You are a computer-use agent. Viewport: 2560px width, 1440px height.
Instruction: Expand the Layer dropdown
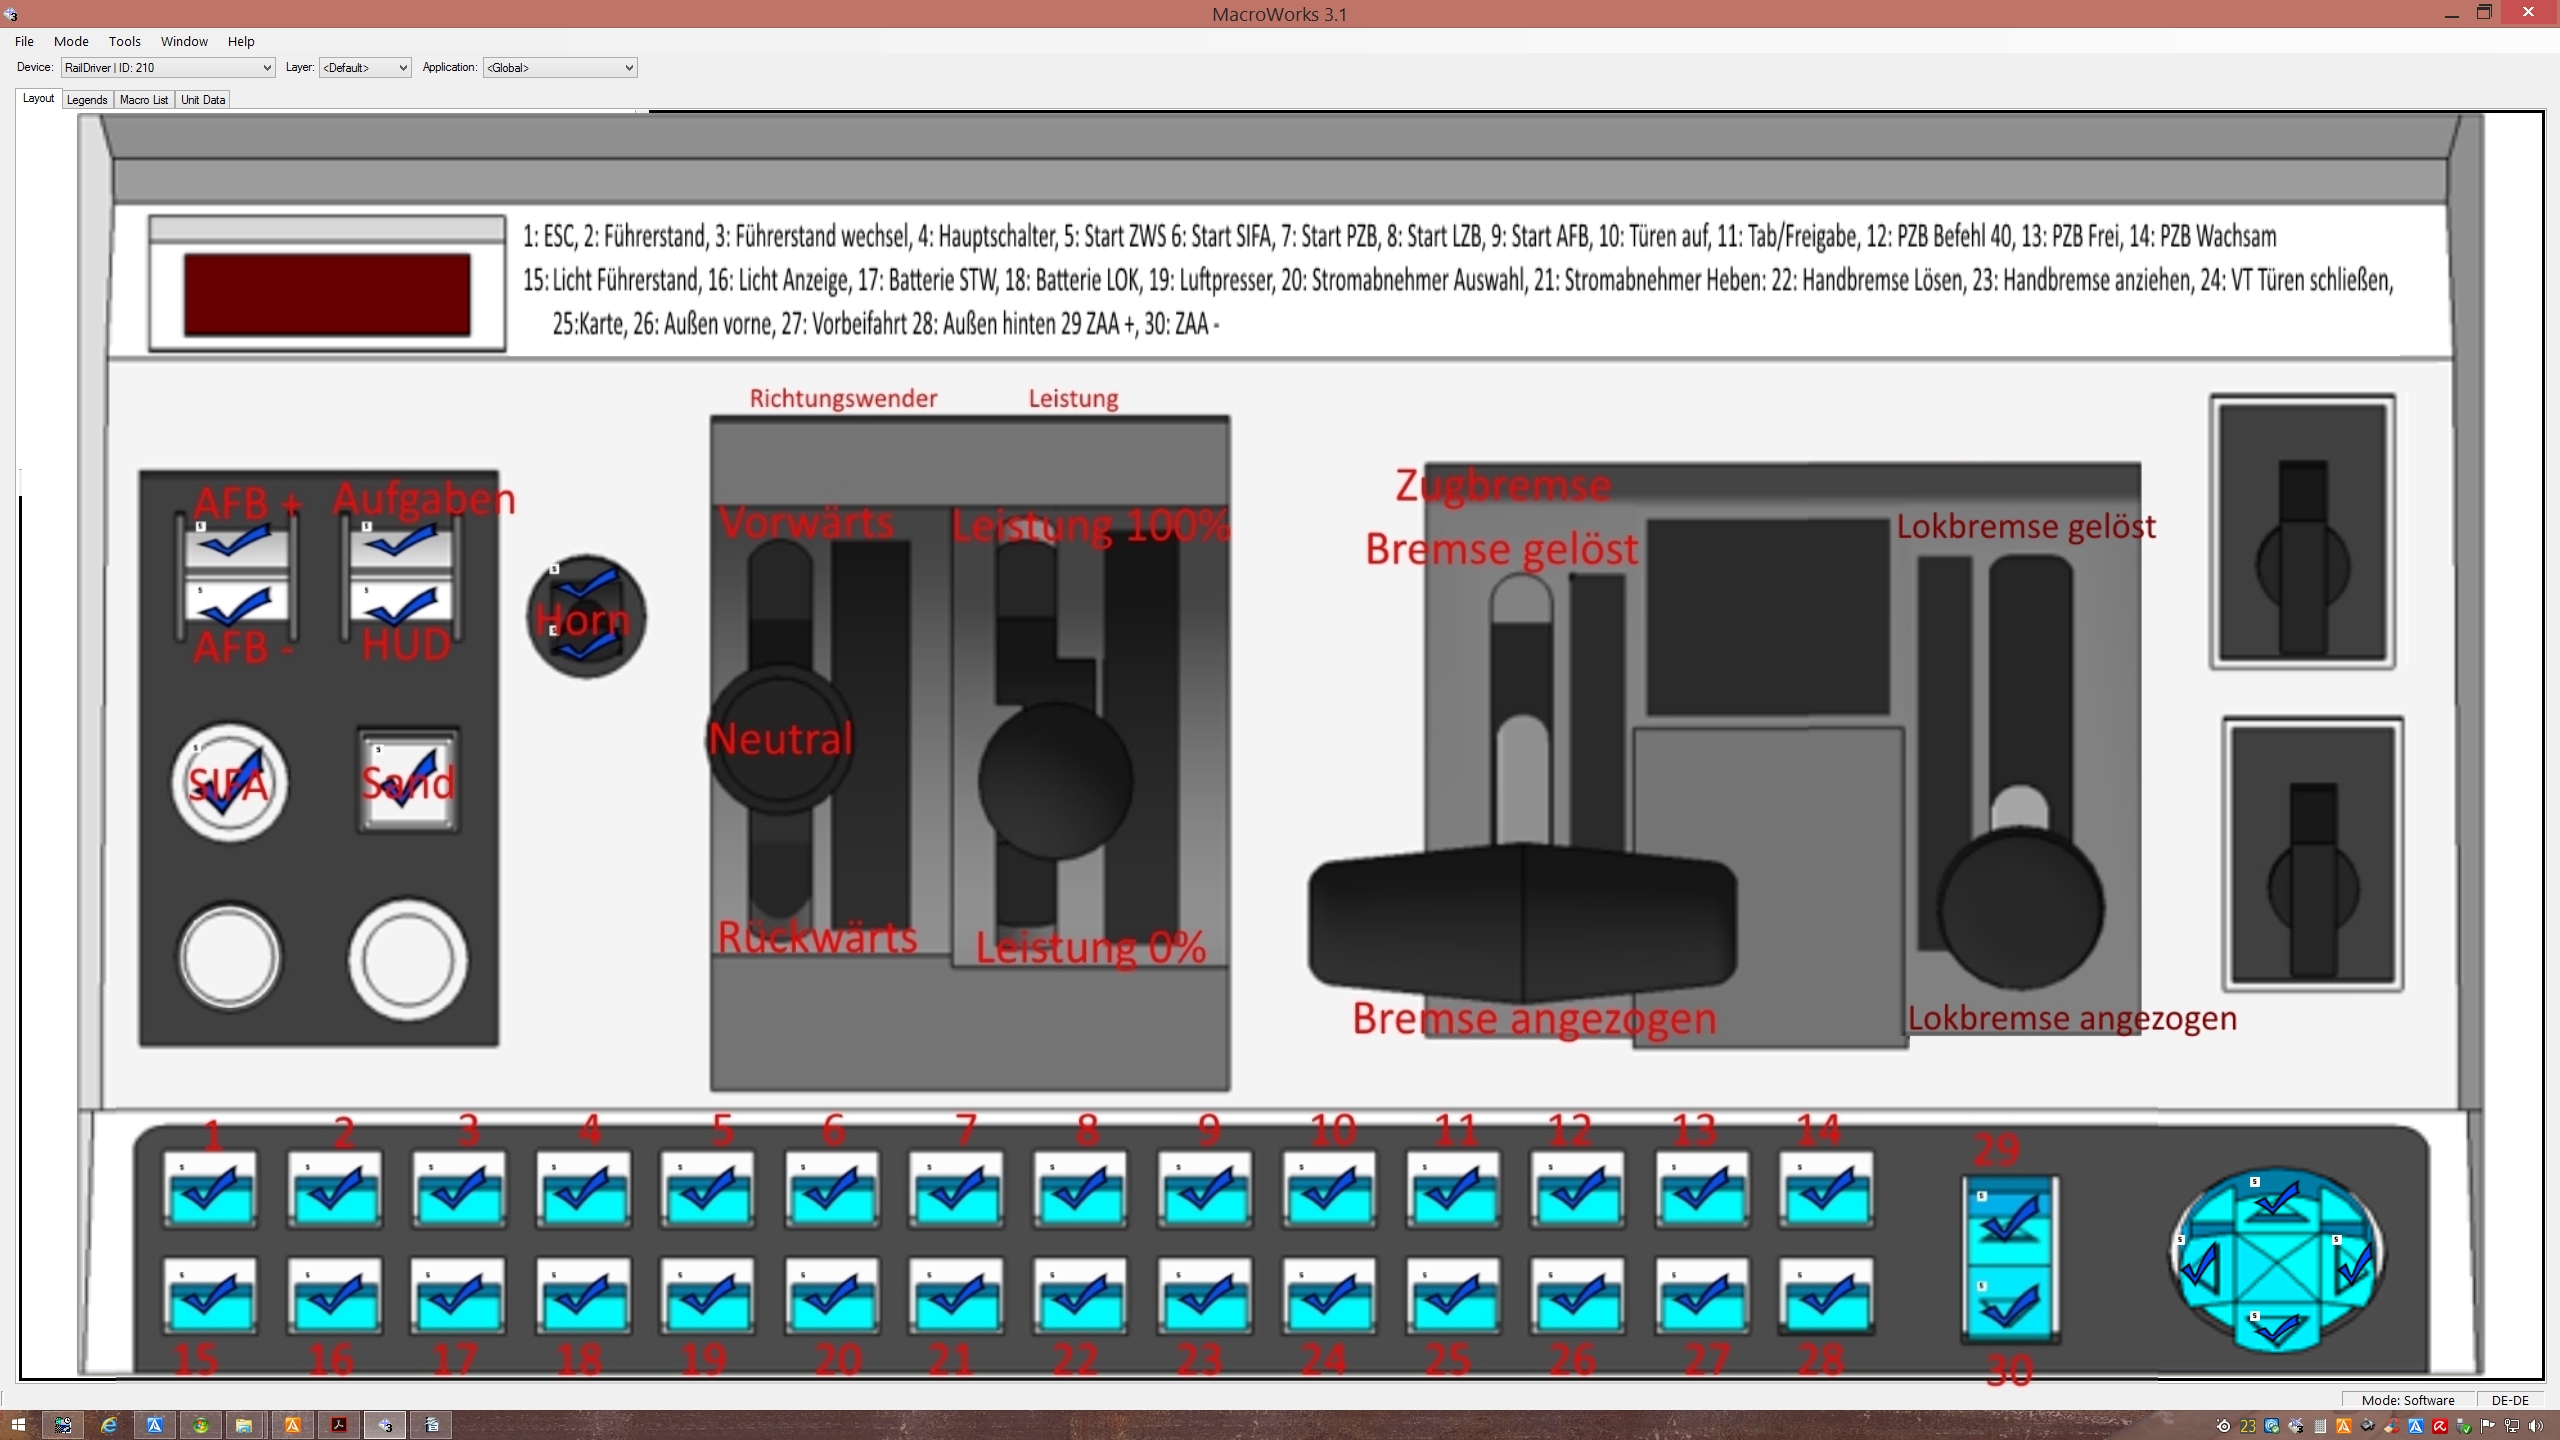click(x=365, y=68)
